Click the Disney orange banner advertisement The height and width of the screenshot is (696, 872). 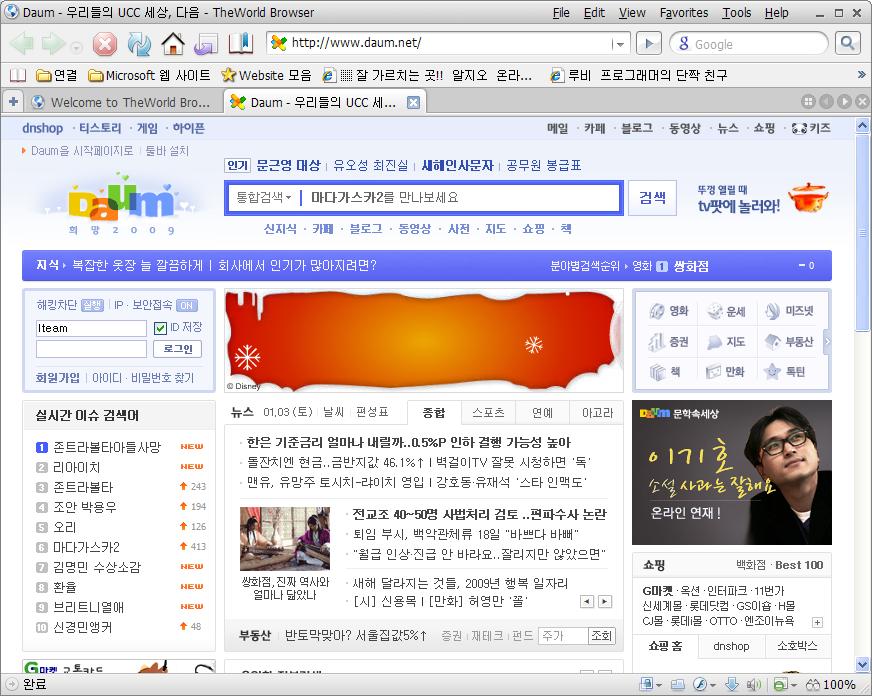[424, 340]
